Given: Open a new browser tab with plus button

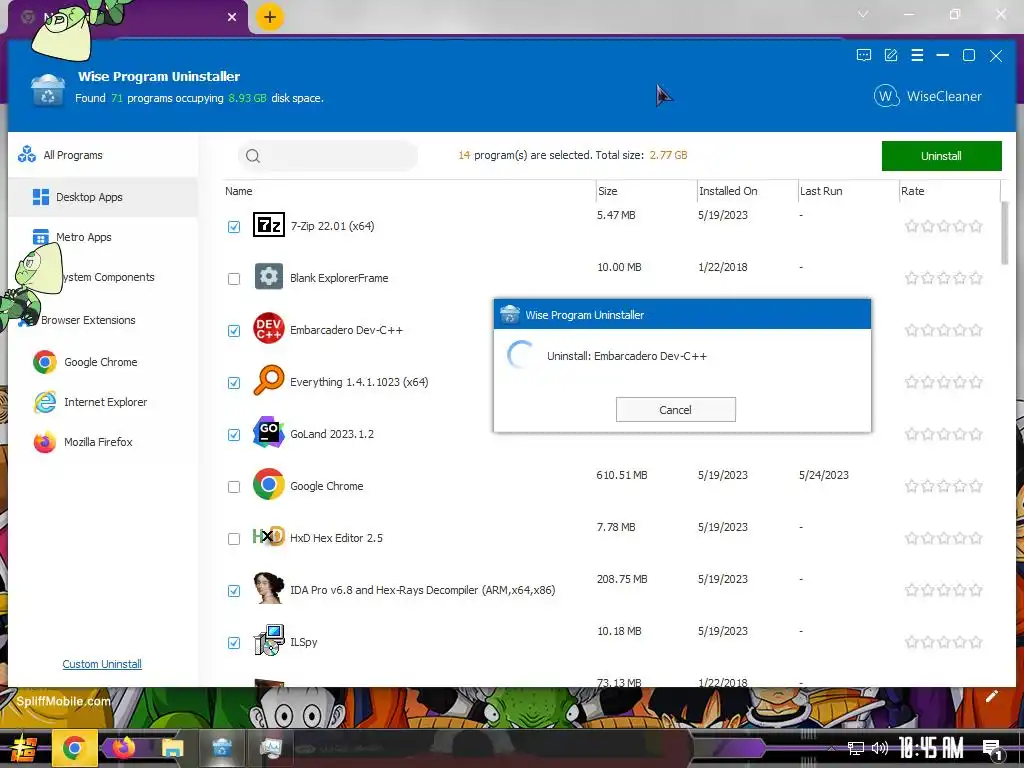Looking at the screenshot, I should point(270,17).
